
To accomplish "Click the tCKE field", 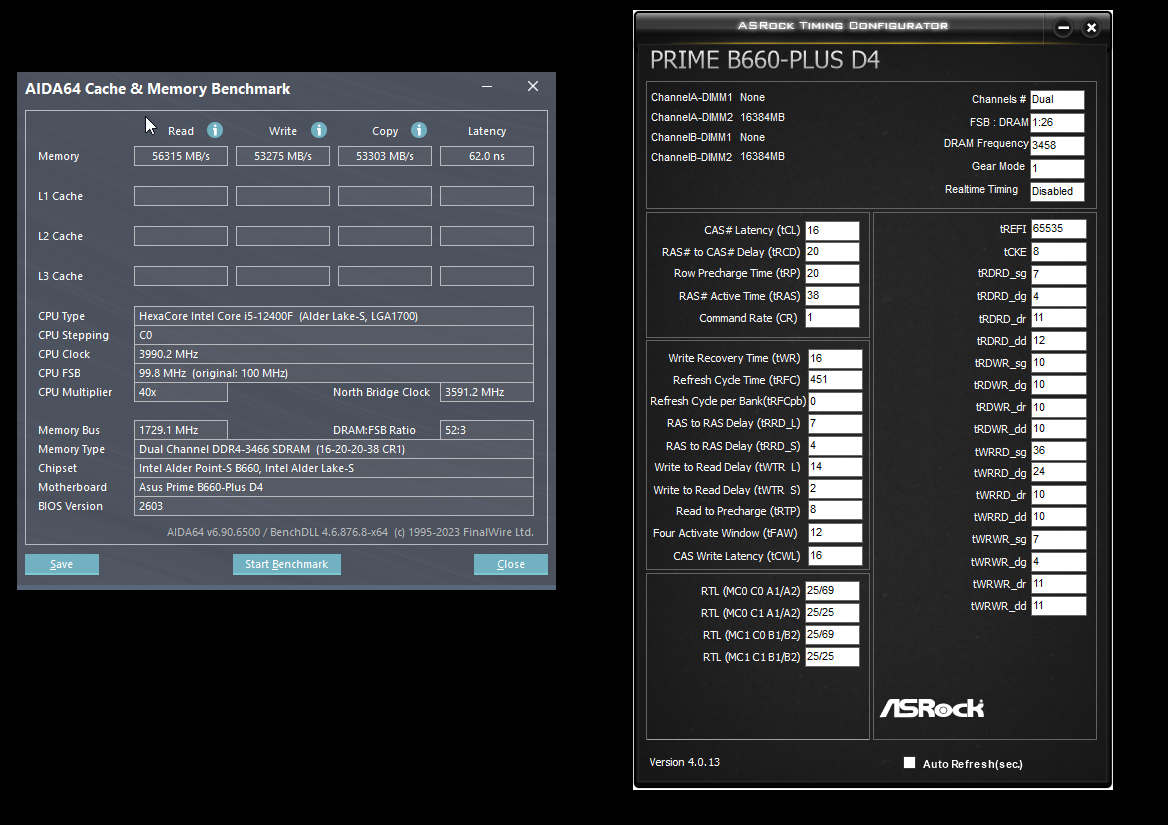I will (1058, 252).
